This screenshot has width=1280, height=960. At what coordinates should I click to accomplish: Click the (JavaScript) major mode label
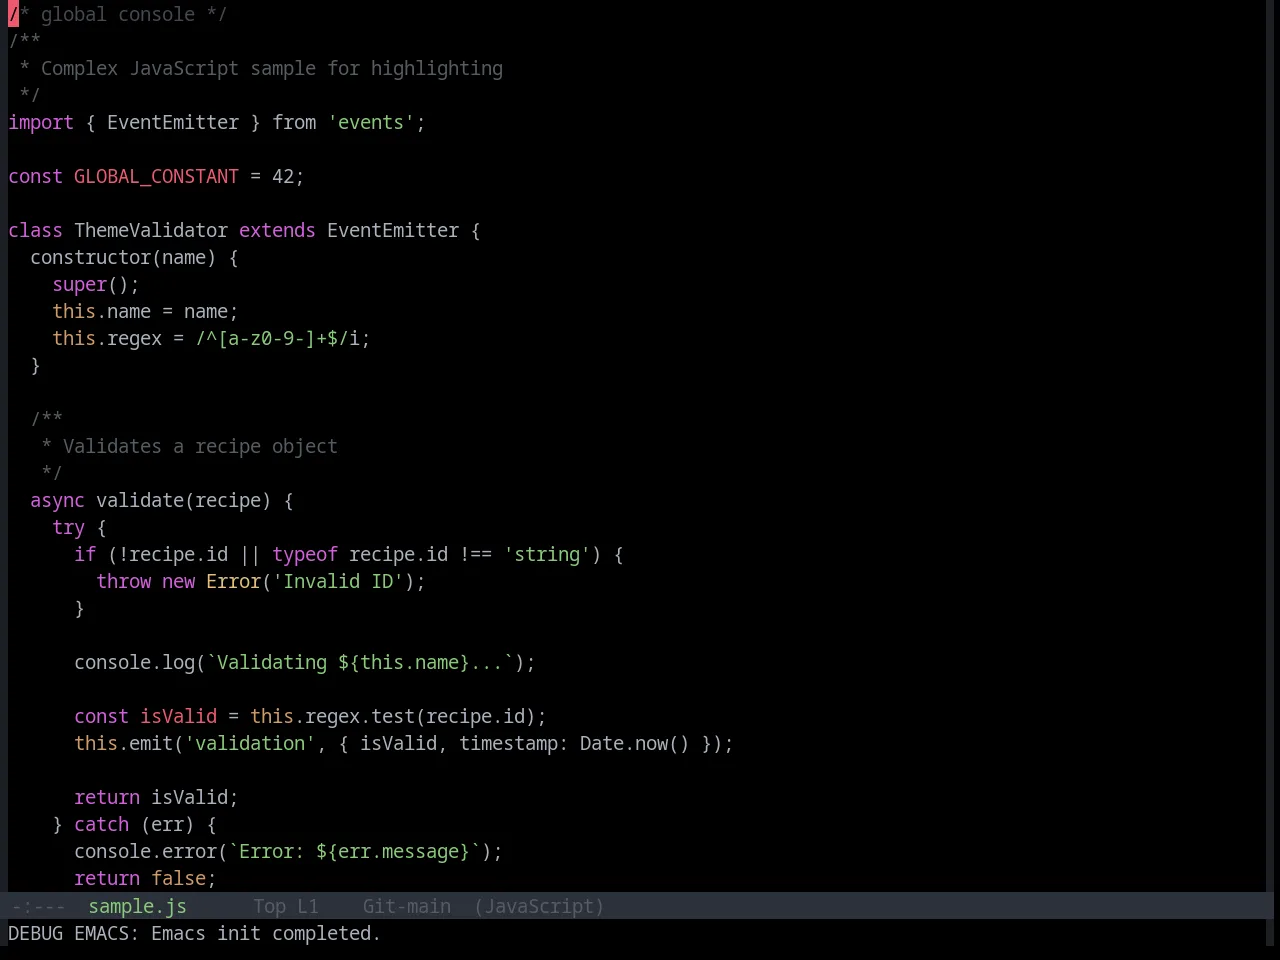tap(539, 906)
